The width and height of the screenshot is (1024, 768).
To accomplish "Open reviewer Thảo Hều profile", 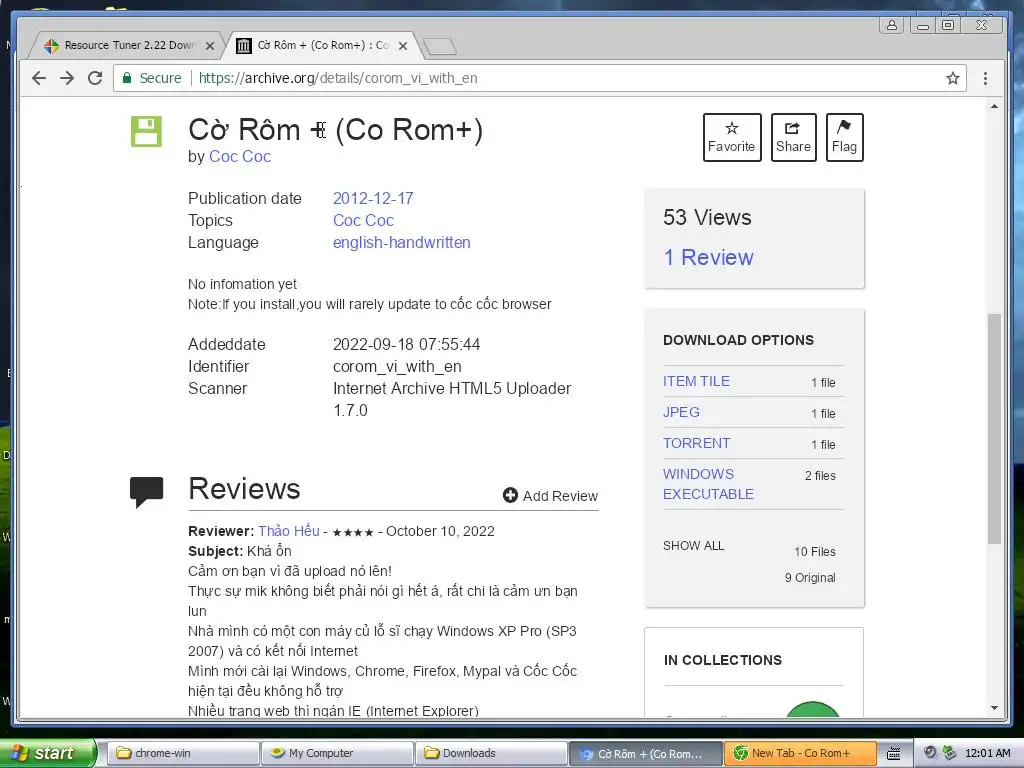I will tap(289, 531).
